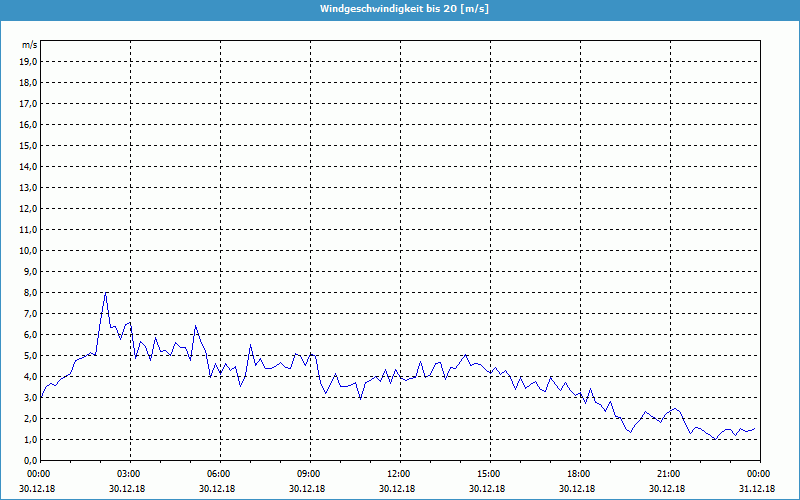
Task: Click the m/s unit label above the y-axis
Action: [29, 45]
